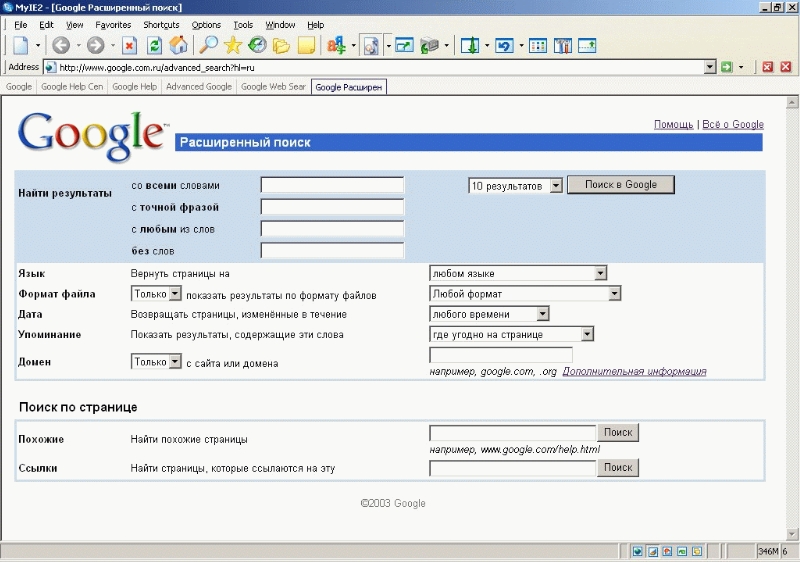Screen dimensions: 800x562
Task: Open the 'любом языке' language dropdown
Action: click(601, 273)
